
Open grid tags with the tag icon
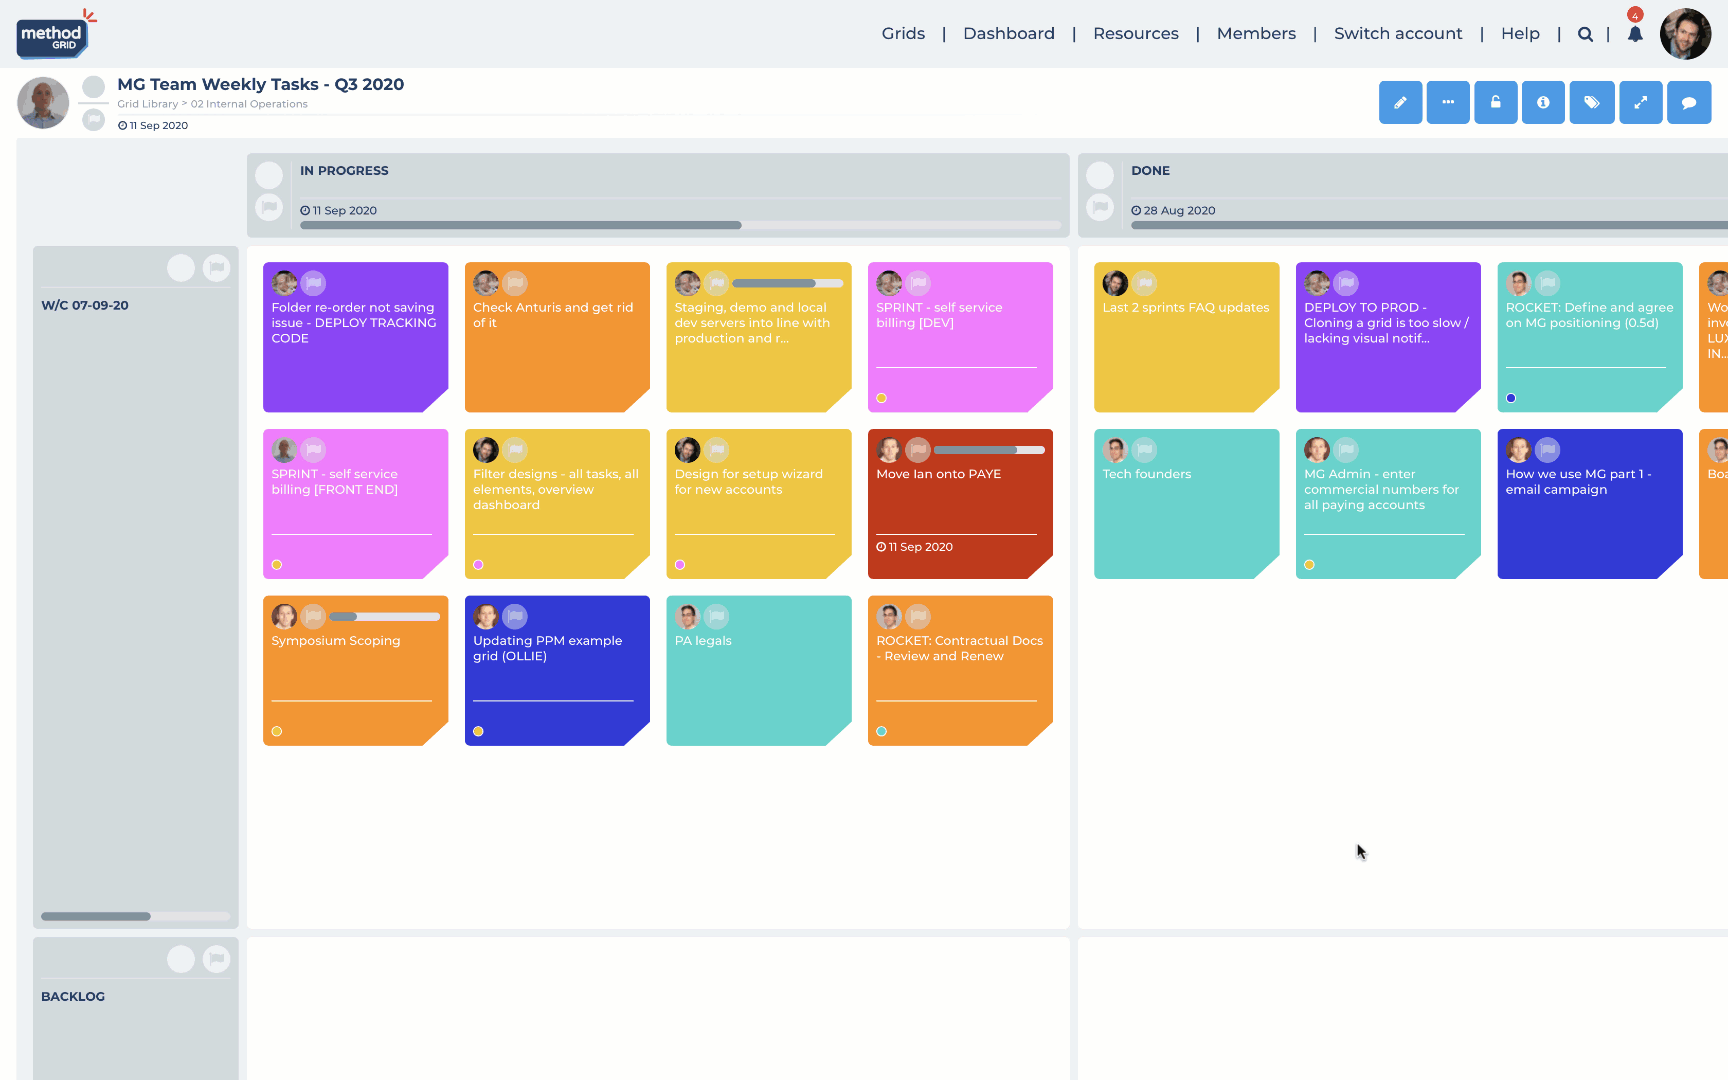click(x=1592, y=102)
